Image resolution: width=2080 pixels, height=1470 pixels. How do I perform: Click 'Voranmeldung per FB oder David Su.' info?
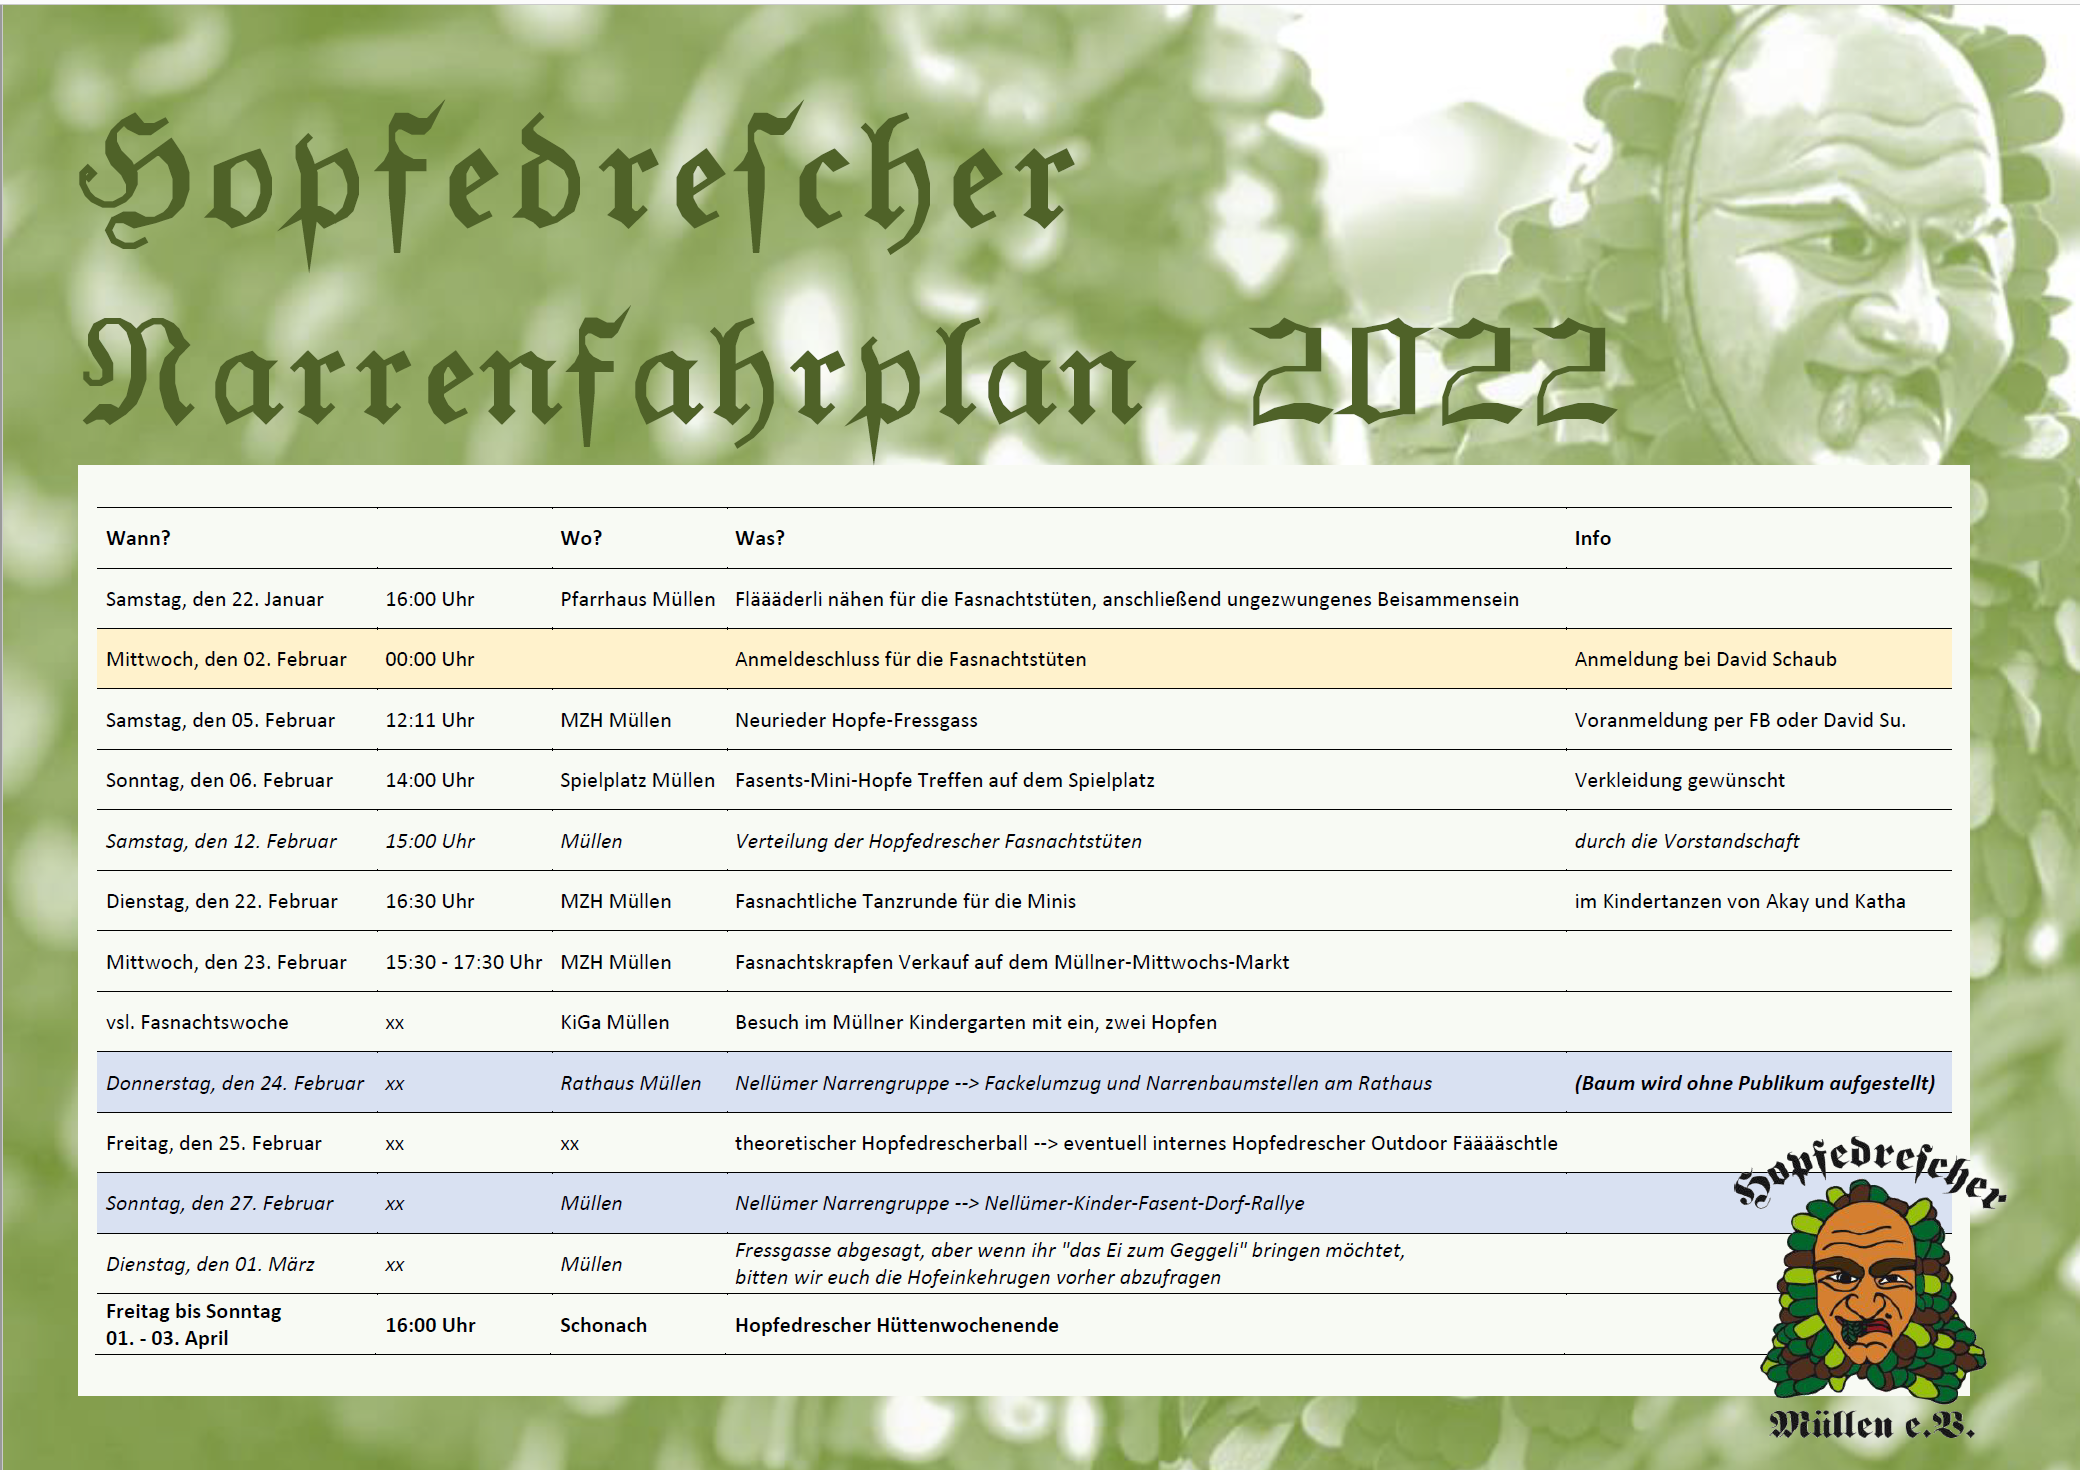1740,720
